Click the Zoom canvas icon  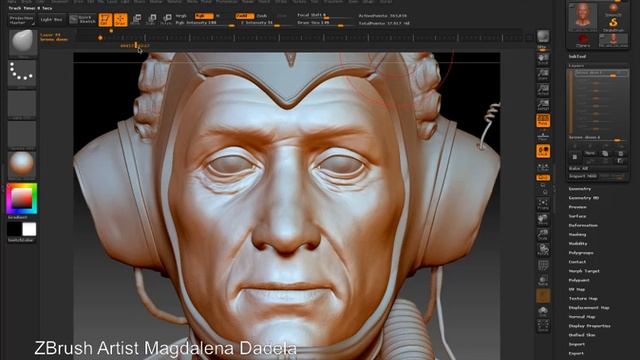tap(543, 74)
